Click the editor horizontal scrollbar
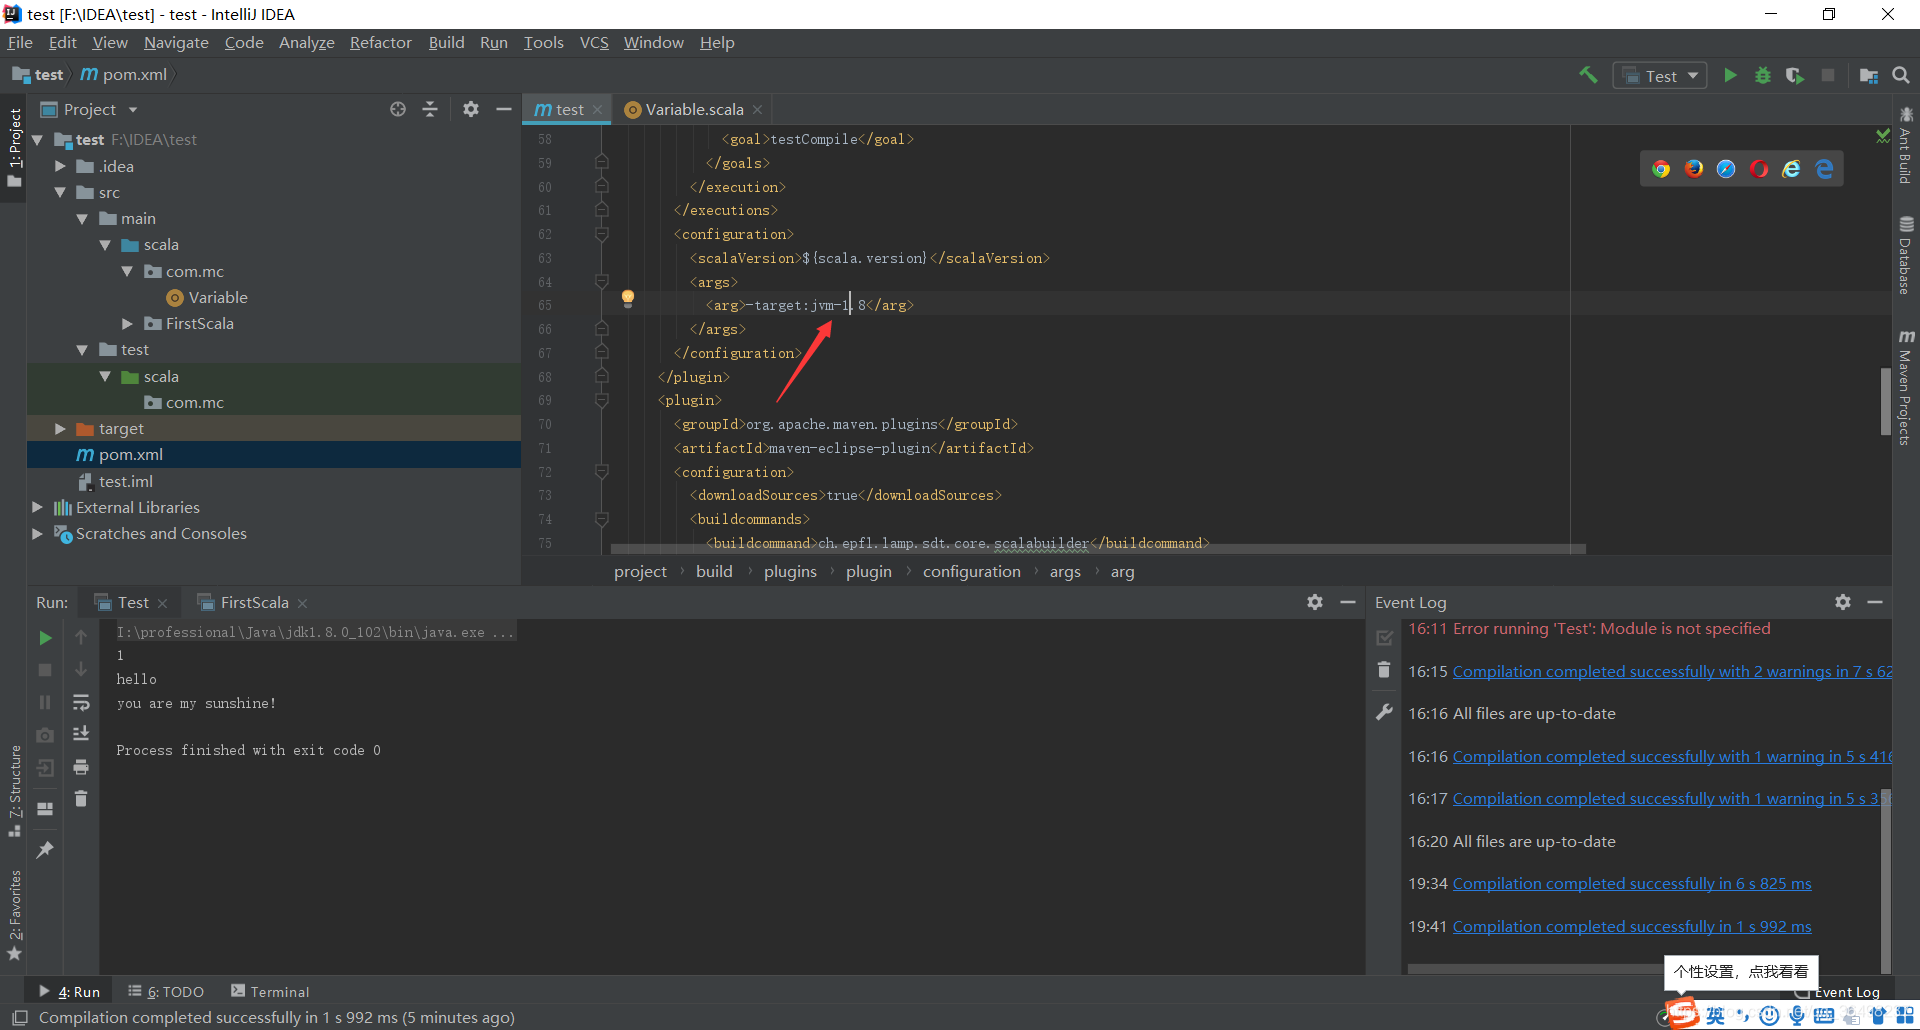This screenshot has width=1920, height=1030. point(1098,549)
